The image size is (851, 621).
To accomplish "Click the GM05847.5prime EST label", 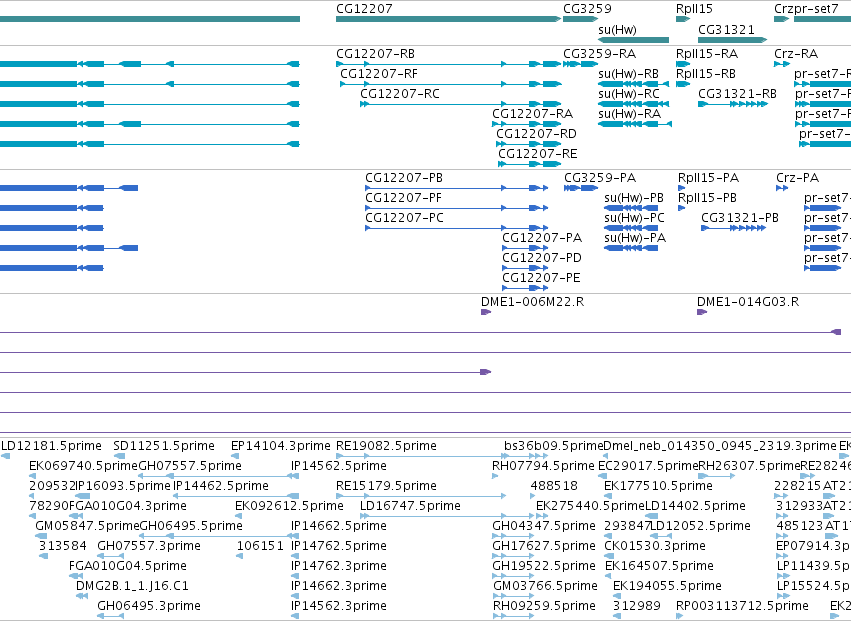I will (x=87, y=526).
